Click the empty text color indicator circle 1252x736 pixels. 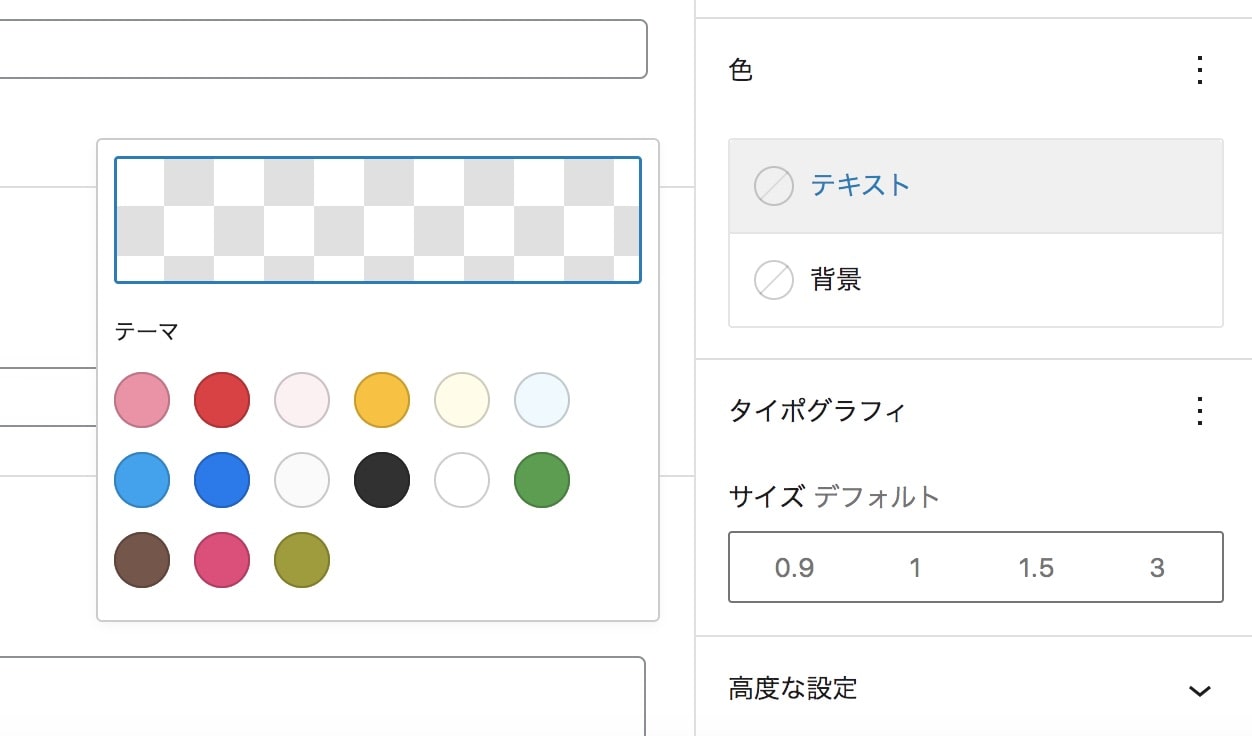coord(773,186)
